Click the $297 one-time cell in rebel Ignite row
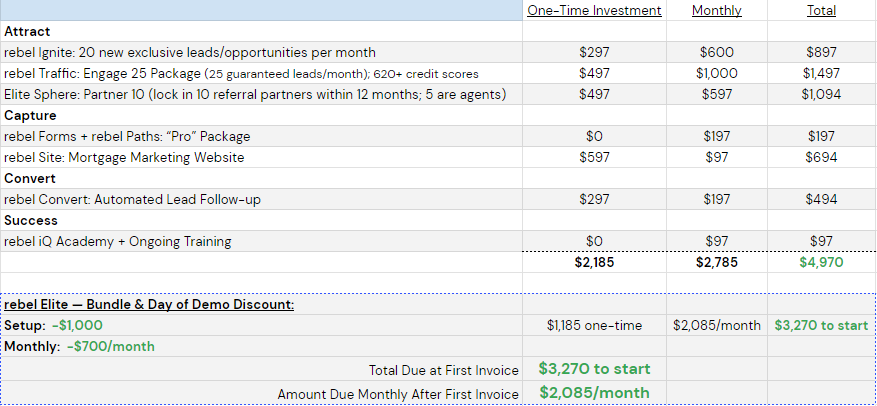 (x=594, y=53)
